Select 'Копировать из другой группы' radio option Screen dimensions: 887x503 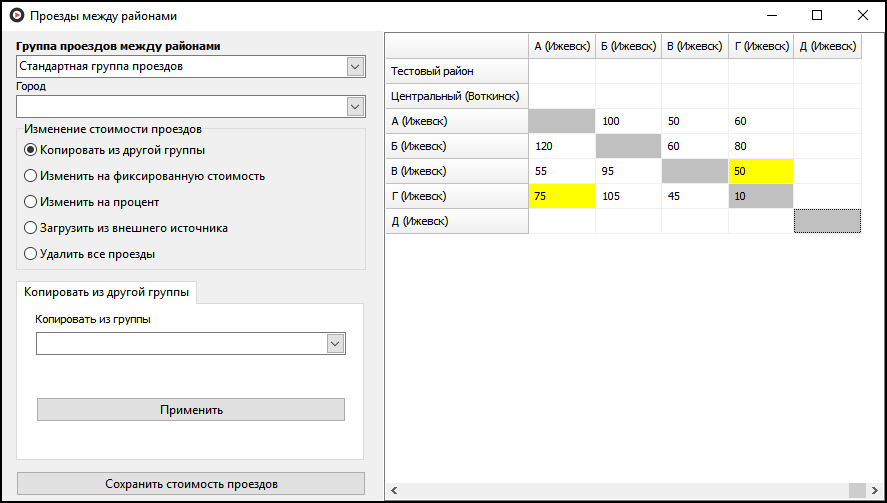[x=30, y=150]
